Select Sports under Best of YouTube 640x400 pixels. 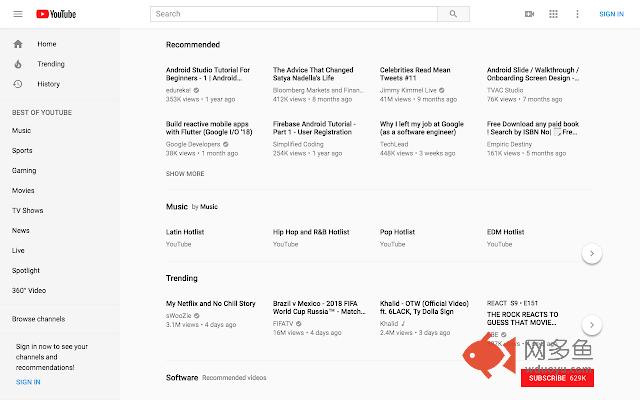click(22, 151)
